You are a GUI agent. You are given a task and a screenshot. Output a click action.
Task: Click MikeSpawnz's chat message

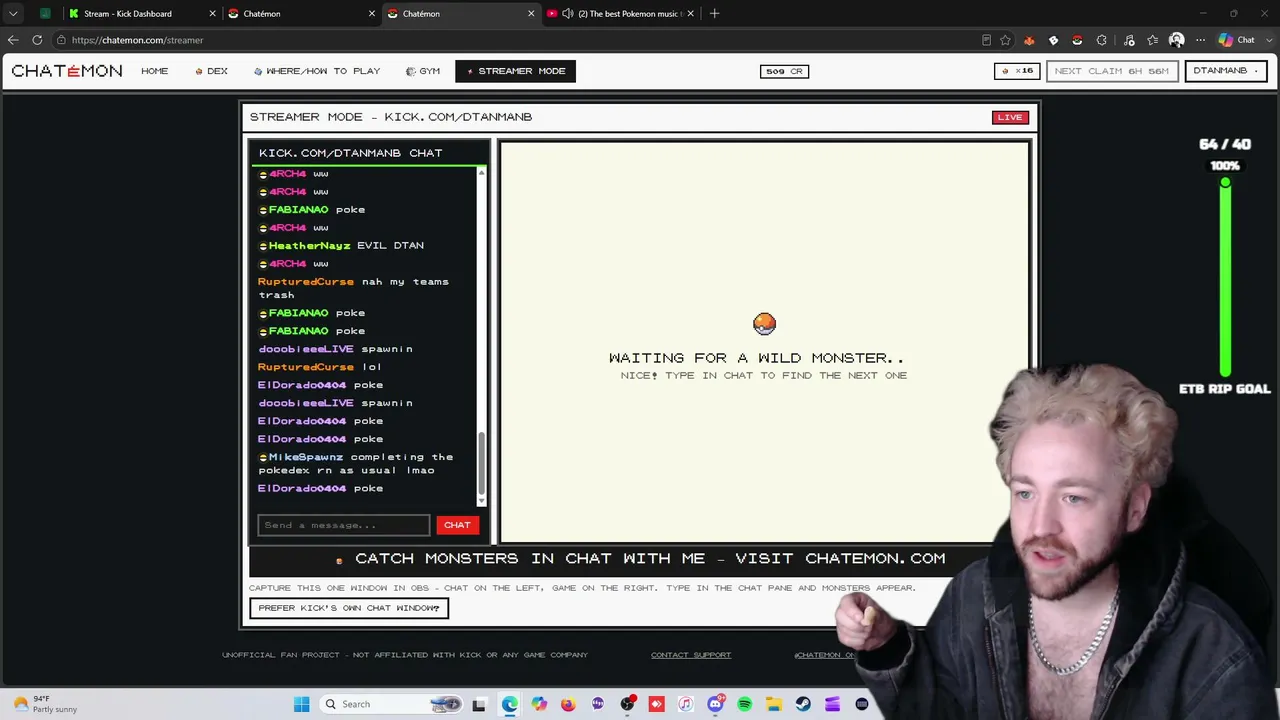[356, 463]
